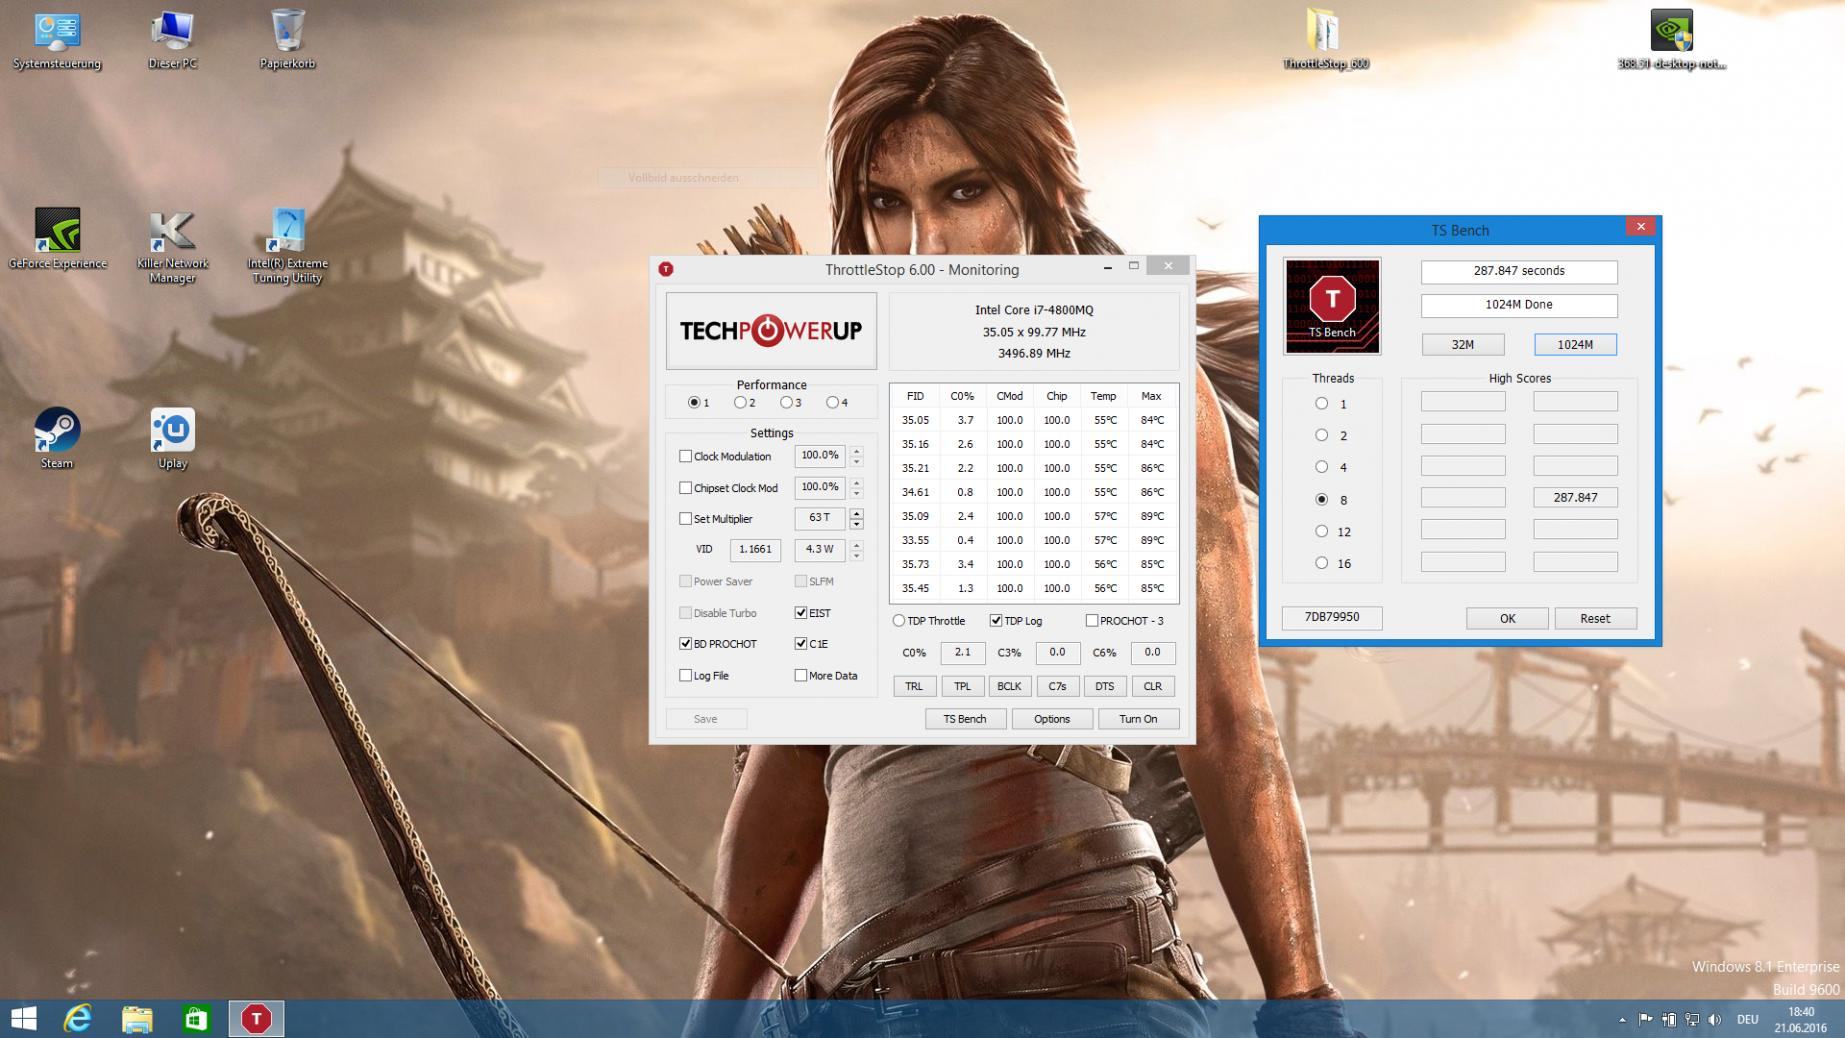This screenshot has width=1845, height=1038.
Task: Select performance profile 2
Action: coord(740,403)
